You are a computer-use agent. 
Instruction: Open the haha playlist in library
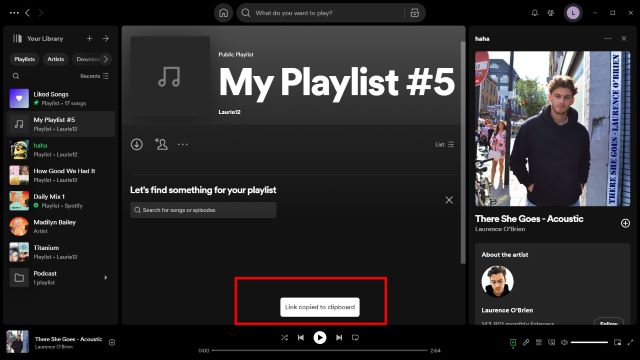[x=61, y=150]
